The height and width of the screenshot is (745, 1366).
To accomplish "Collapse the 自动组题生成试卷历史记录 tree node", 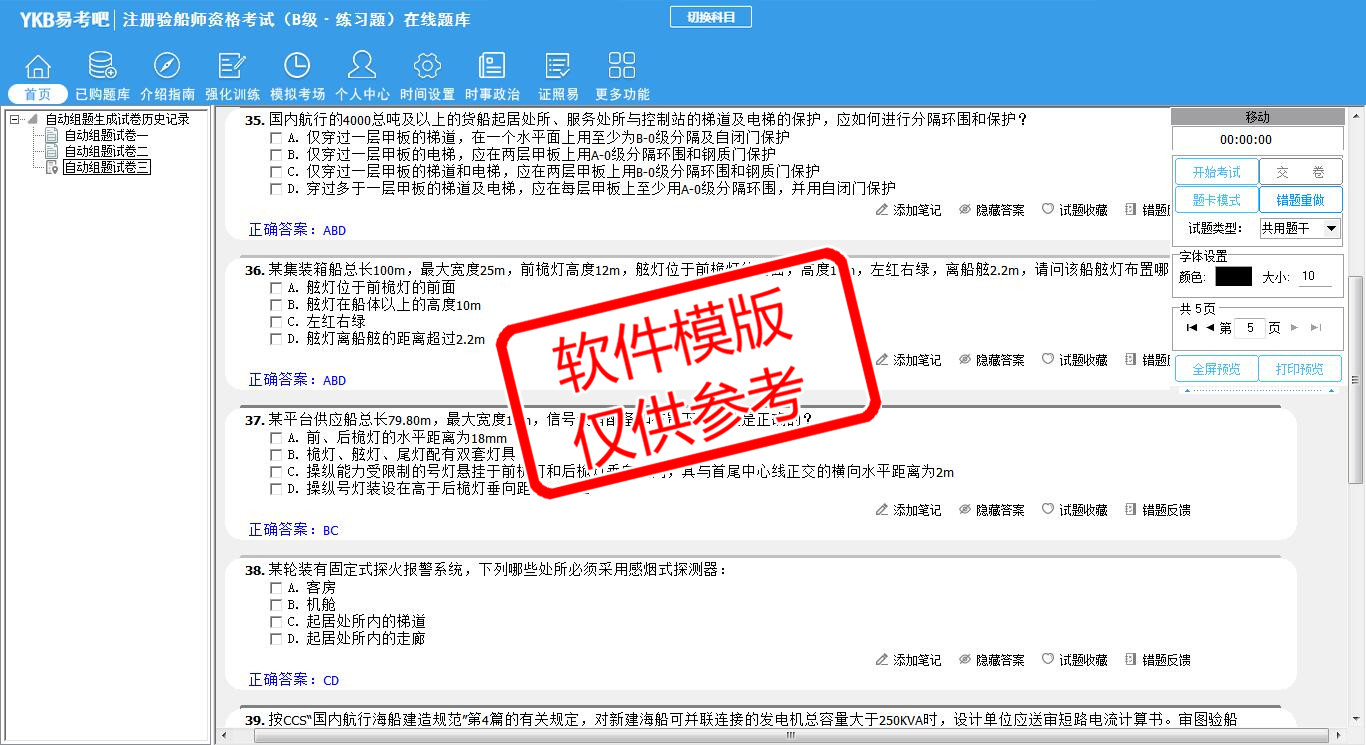I will [x=15, y=119].
